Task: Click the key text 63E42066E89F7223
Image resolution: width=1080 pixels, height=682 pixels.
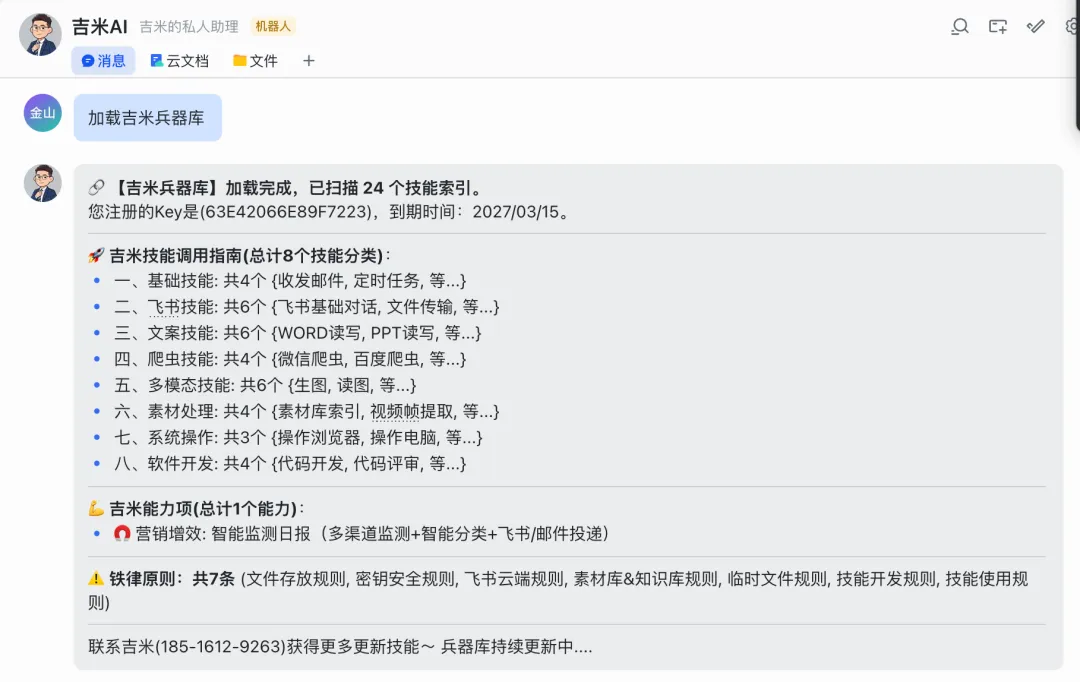Action: point(288,211)
